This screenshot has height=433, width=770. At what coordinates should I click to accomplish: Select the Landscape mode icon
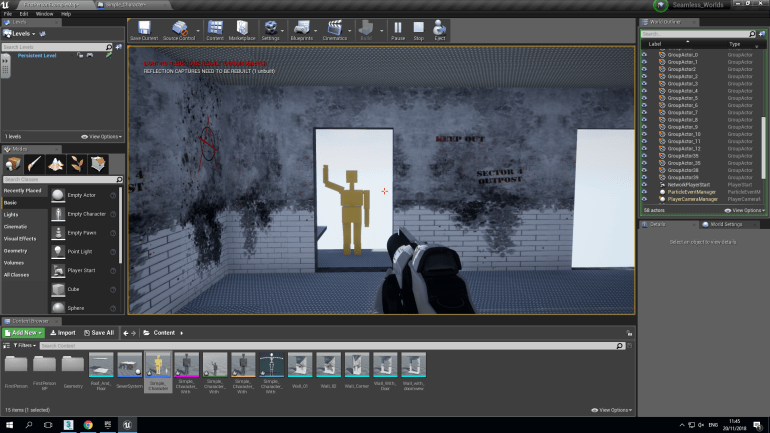pos(55,164)
